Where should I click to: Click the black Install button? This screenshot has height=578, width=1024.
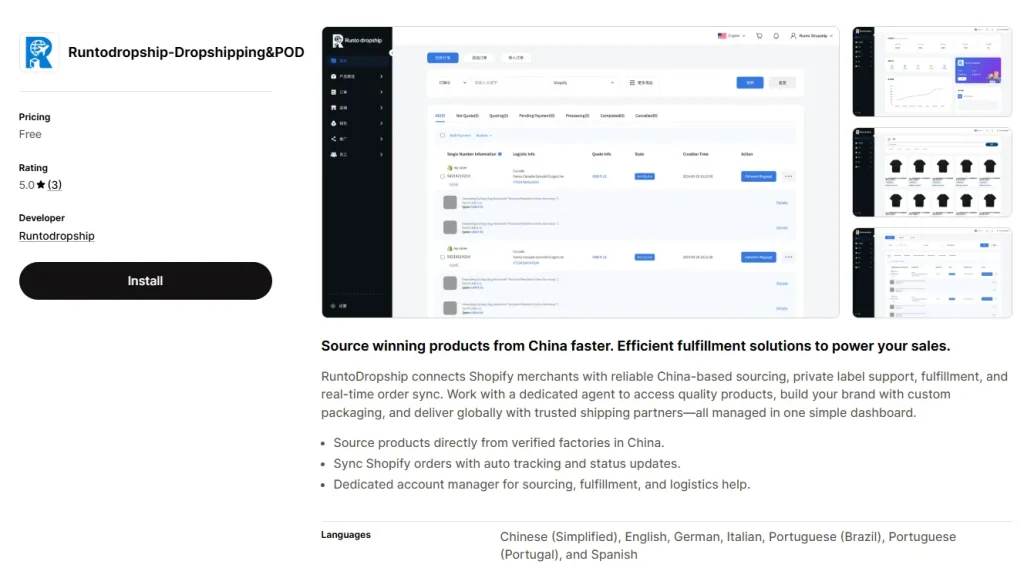pos(145,281)
